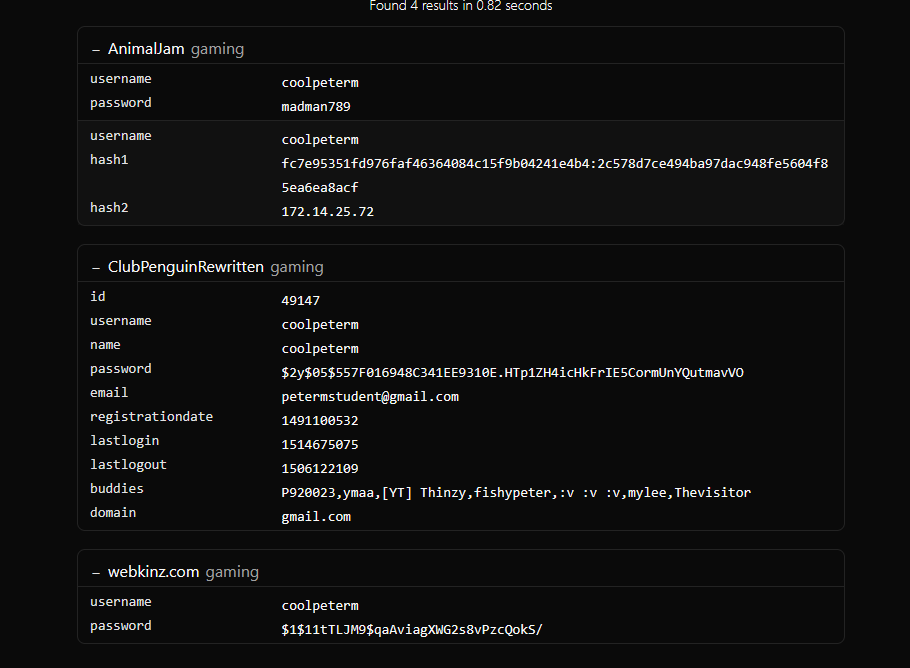Click the gaming tag beside ClubPenguinRewritten
Screen dimensions: 910x668
297,267
